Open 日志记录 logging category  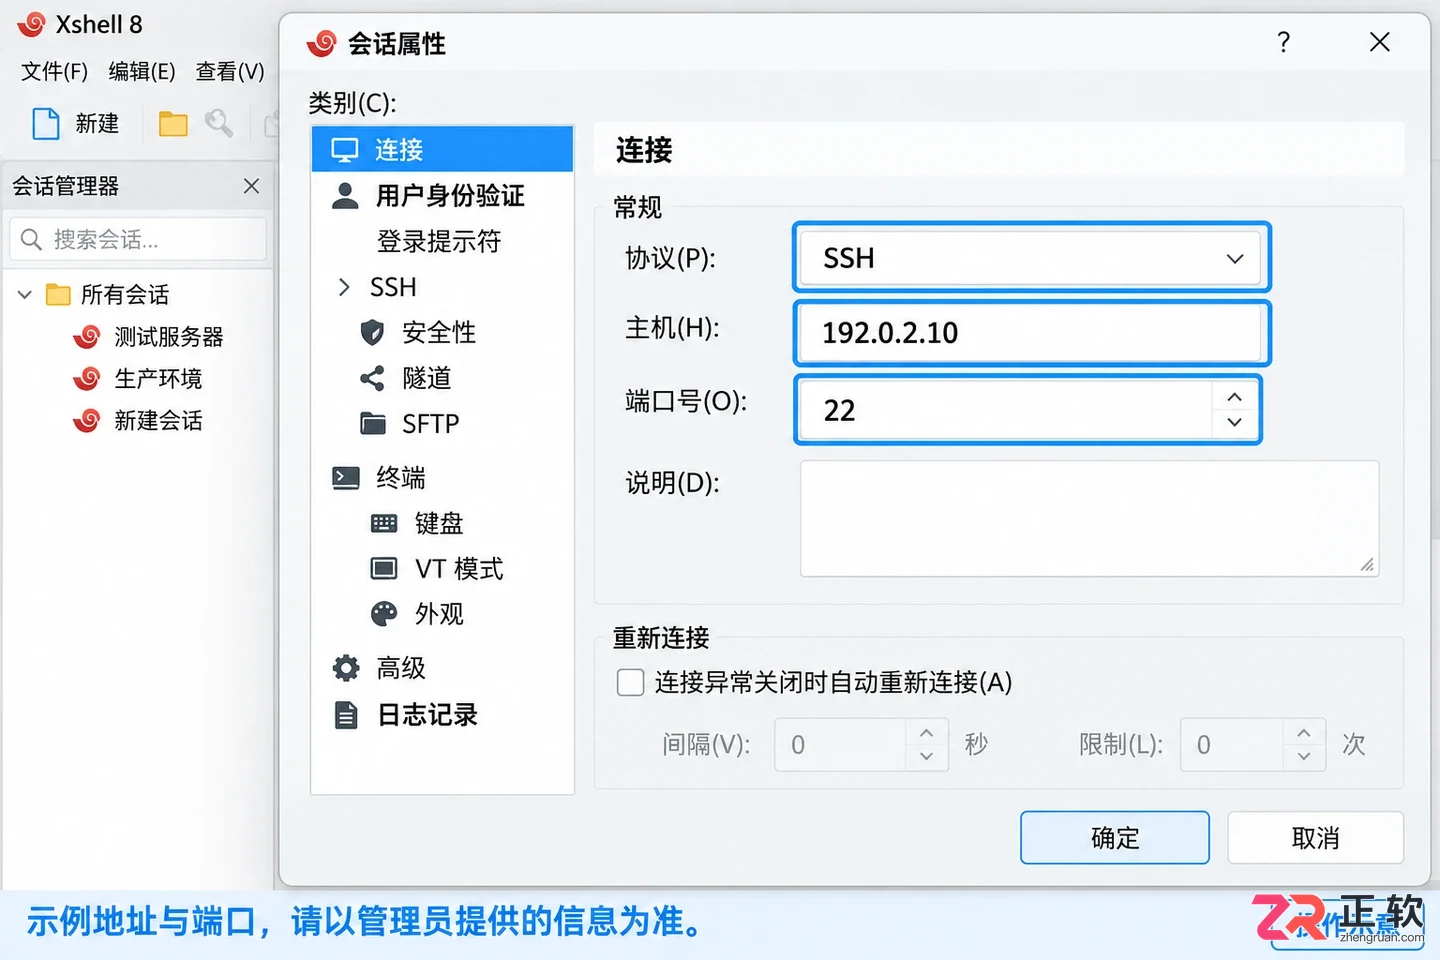405,715
